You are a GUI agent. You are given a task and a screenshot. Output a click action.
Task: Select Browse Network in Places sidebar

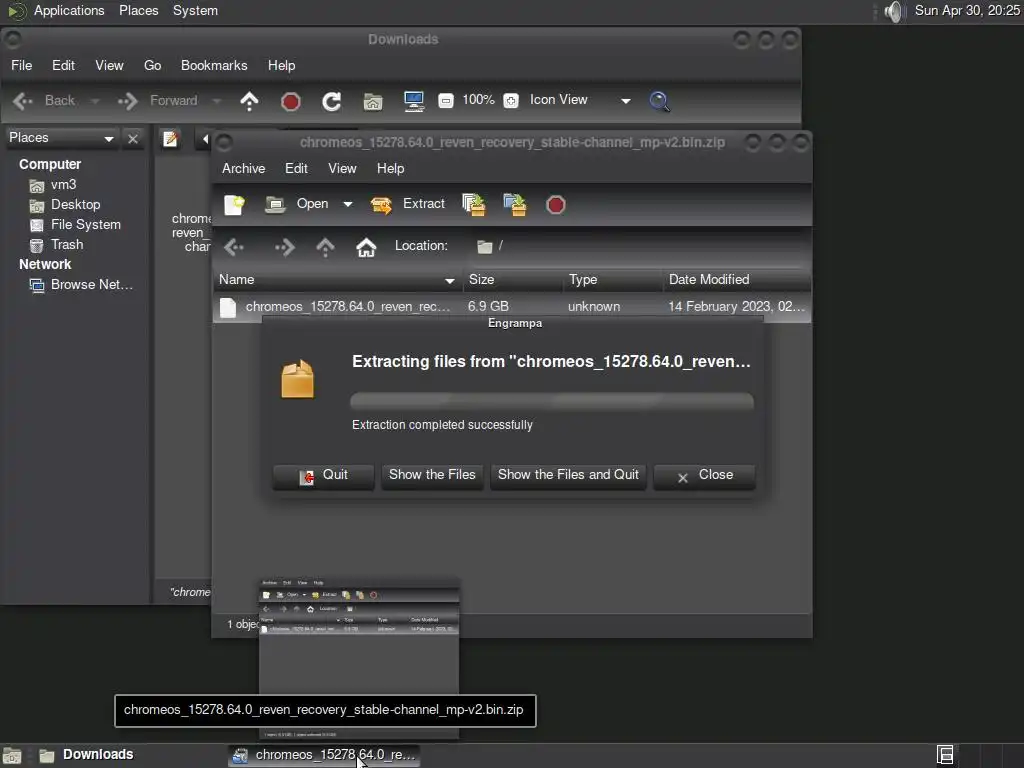point(82,285)
